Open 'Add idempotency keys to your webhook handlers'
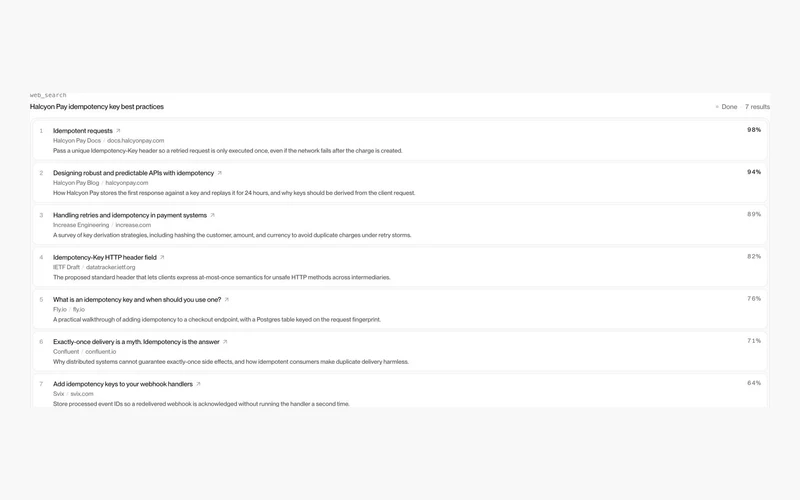 [x=122, y=384]
